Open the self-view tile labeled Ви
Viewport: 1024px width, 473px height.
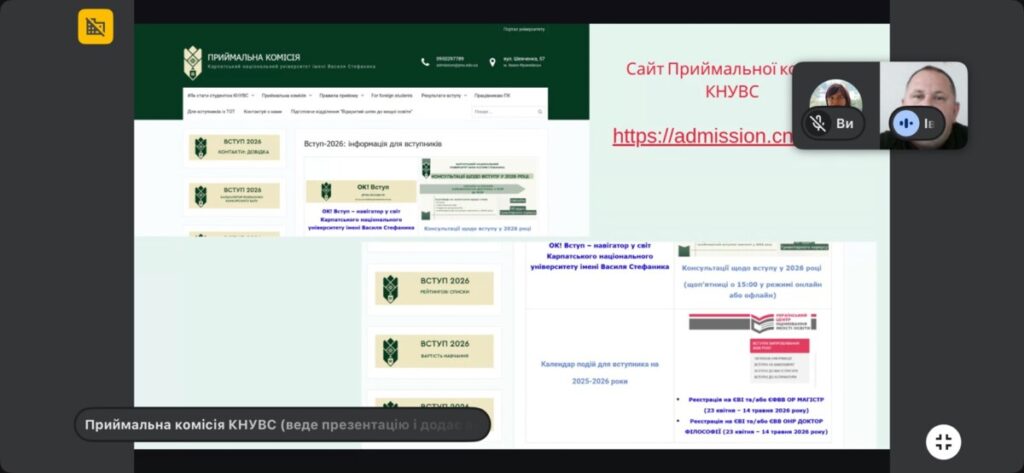[x=835, y=105]
